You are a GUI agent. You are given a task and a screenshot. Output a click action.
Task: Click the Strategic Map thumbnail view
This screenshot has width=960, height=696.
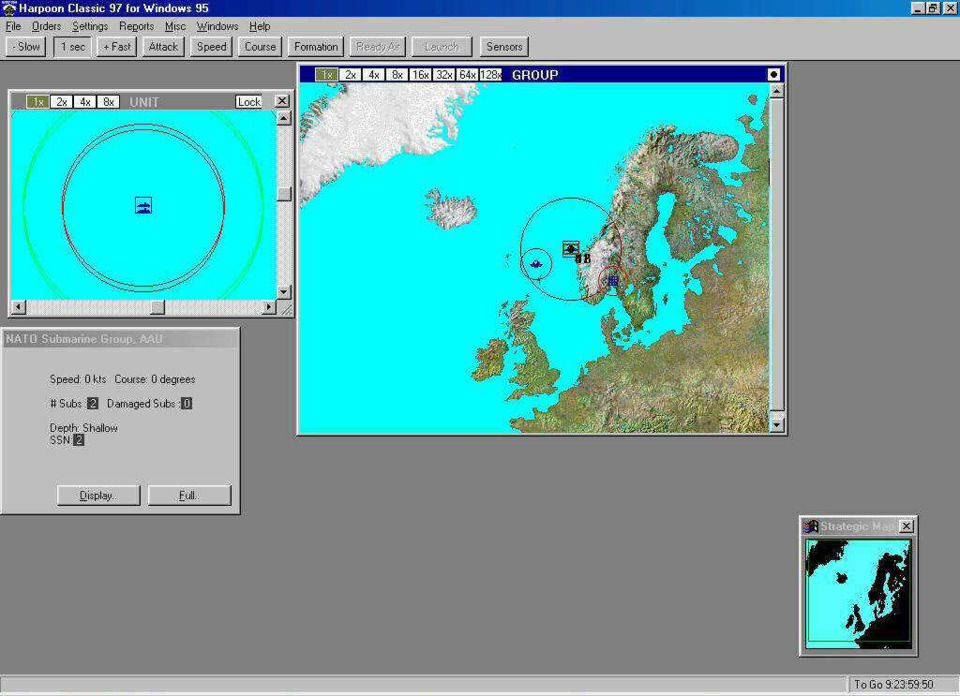[x=858, y=593]
